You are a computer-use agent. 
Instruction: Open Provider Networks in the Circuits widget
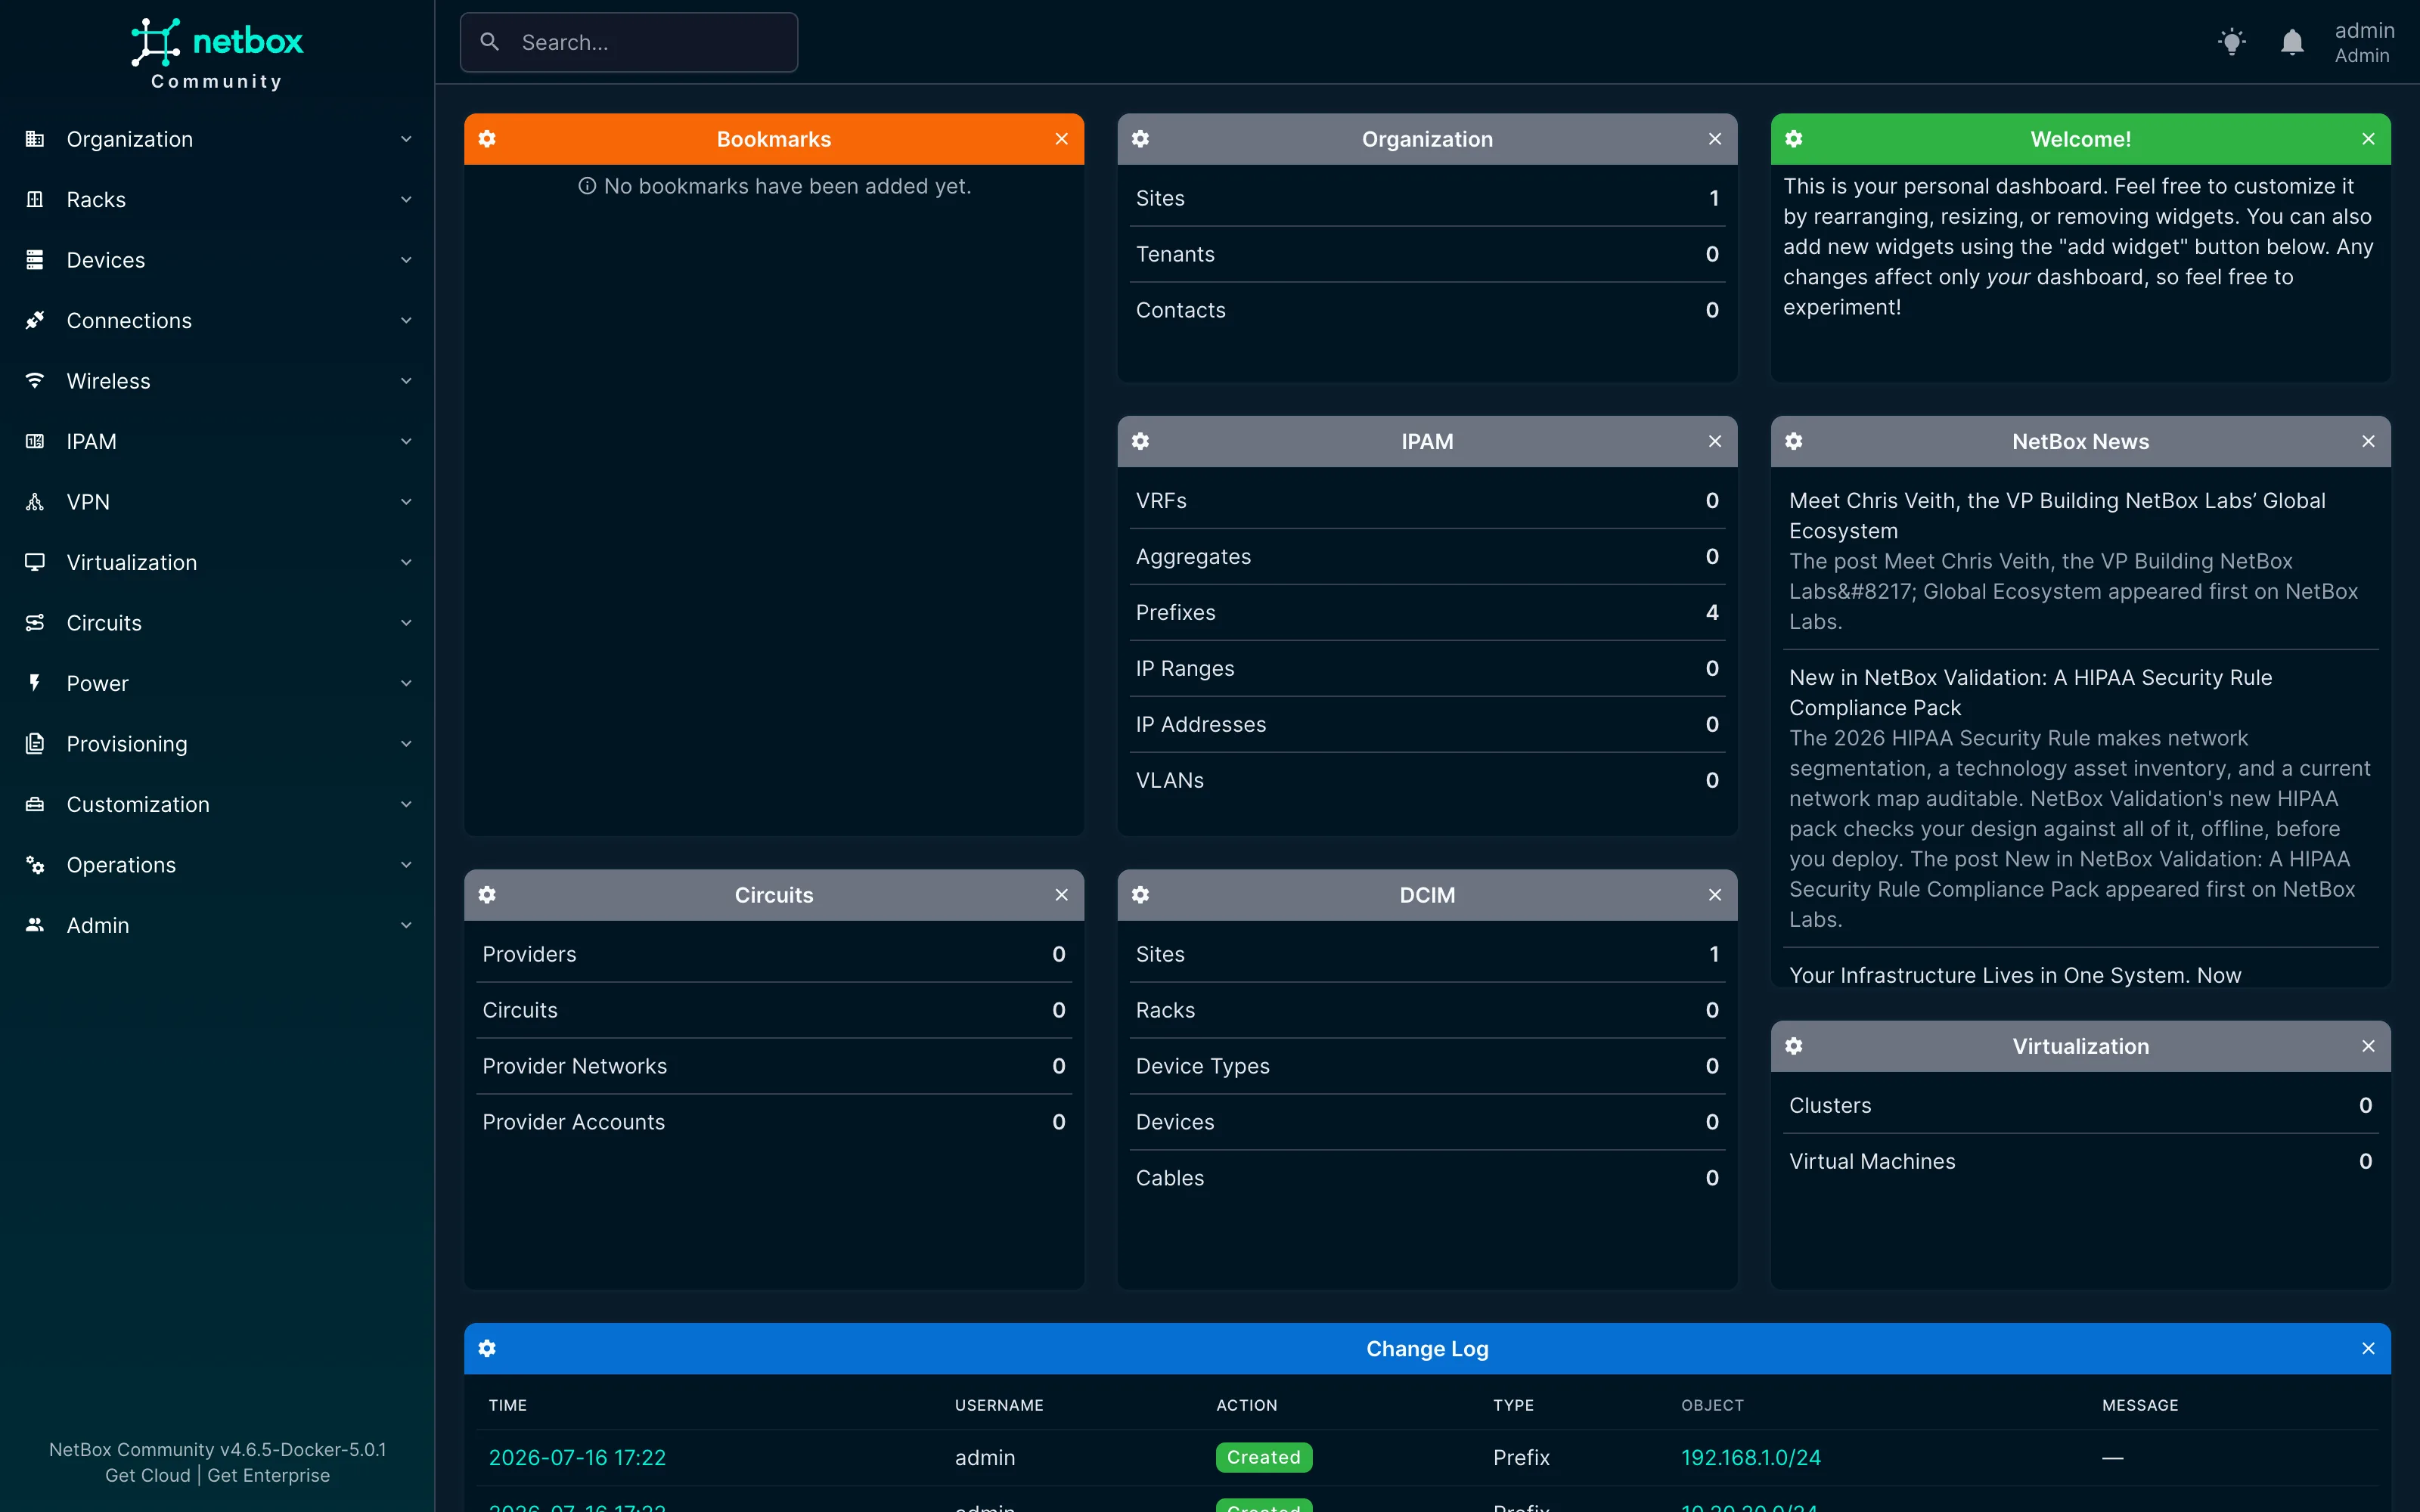(x=774, y=1066)
